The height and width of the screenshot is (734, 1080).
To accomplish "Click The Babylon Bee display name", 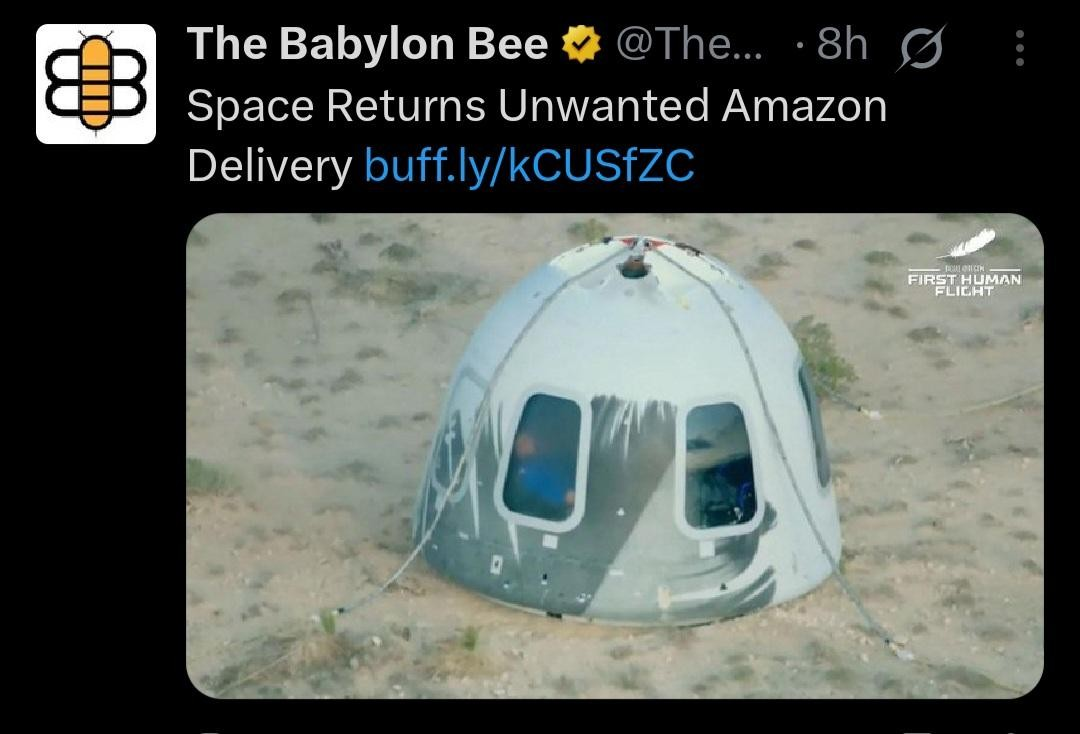I will coord(367,44).
